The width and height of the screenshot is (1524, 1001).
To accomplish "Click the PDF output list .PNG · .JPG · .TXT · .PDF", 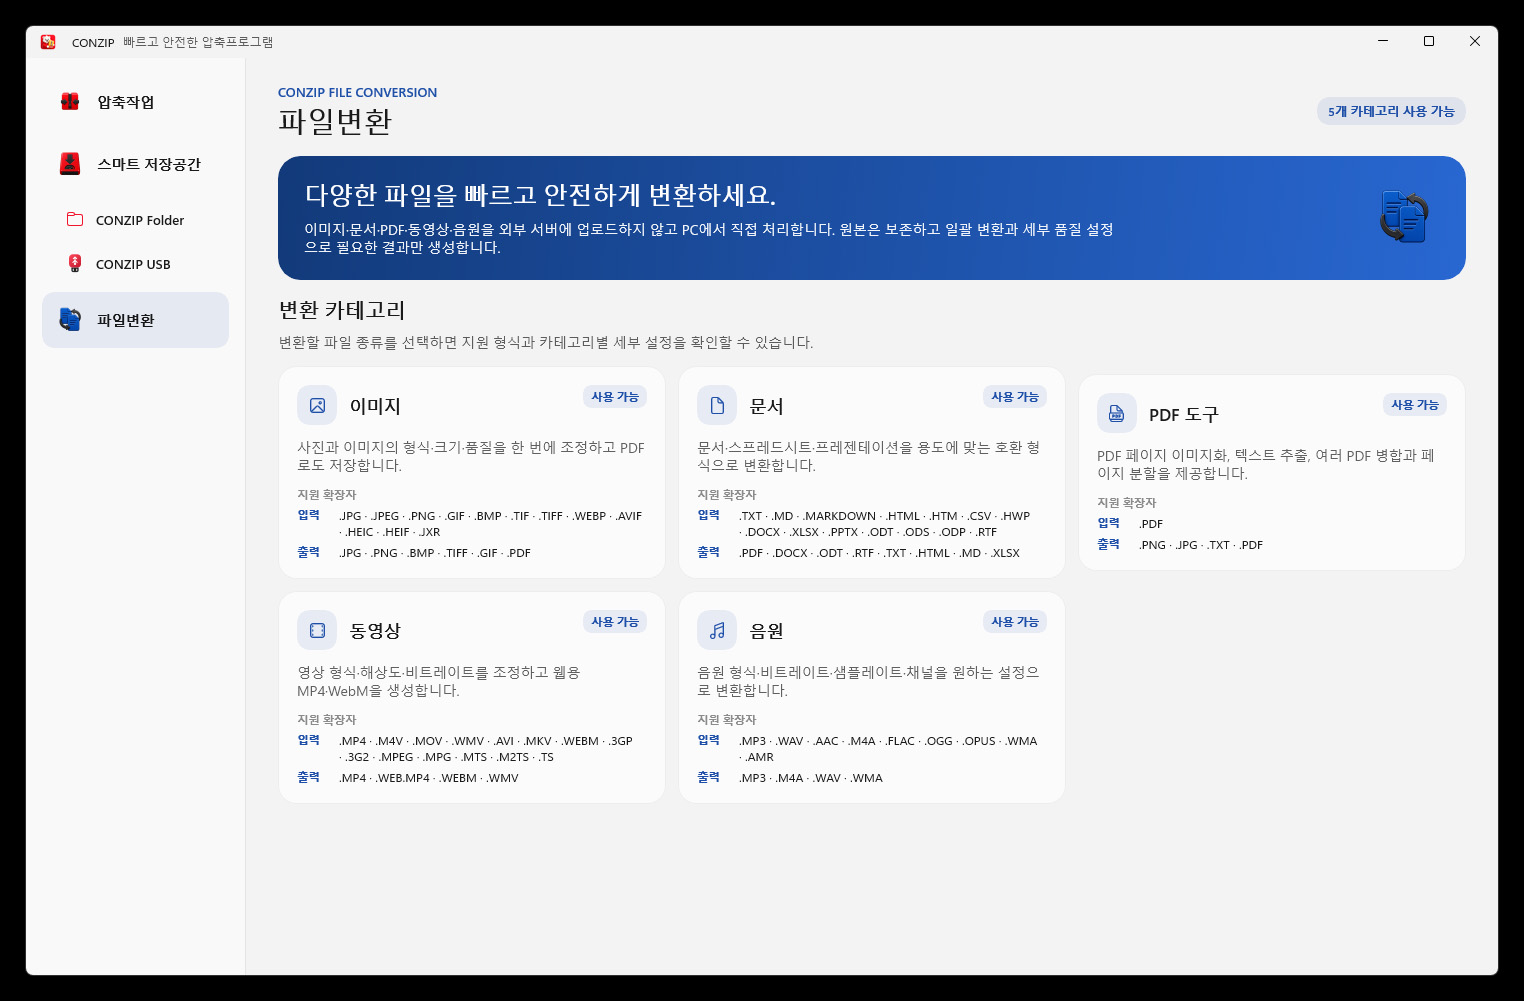I will 1201,545.
